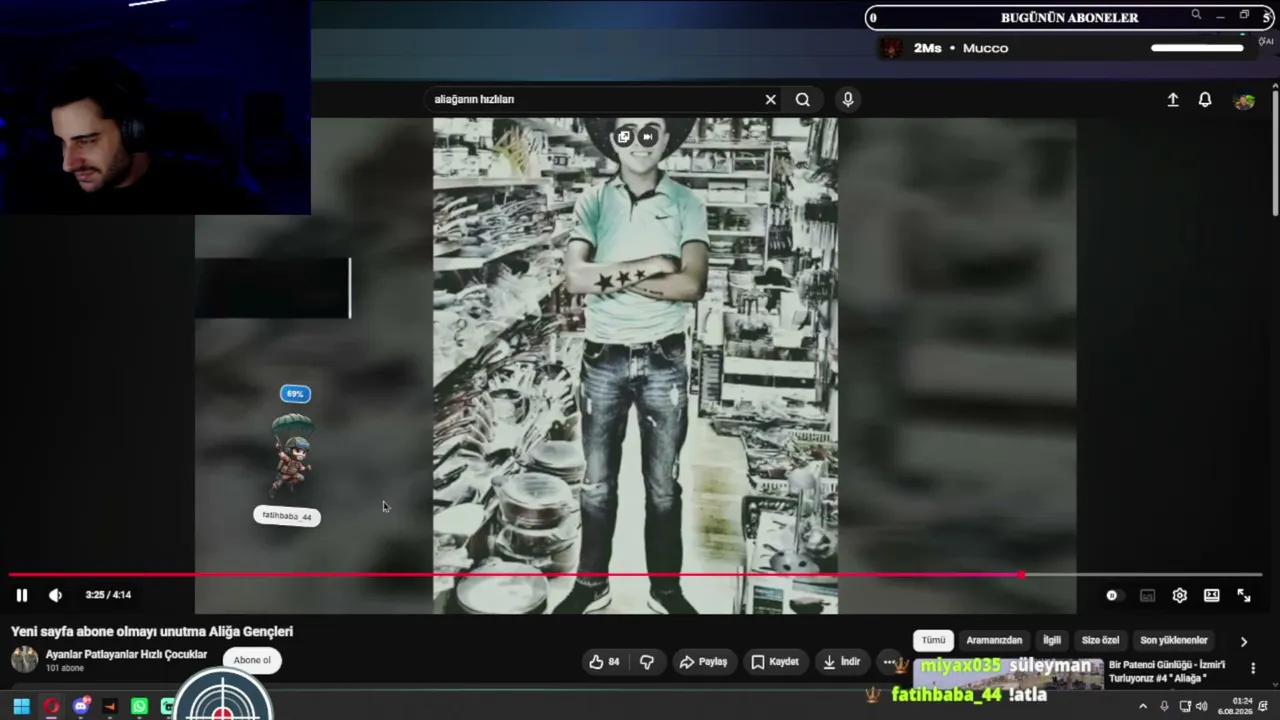Click the 3:25 / 4:14 time display
This screenshot has height=720, width=1280.
point(108,595)
